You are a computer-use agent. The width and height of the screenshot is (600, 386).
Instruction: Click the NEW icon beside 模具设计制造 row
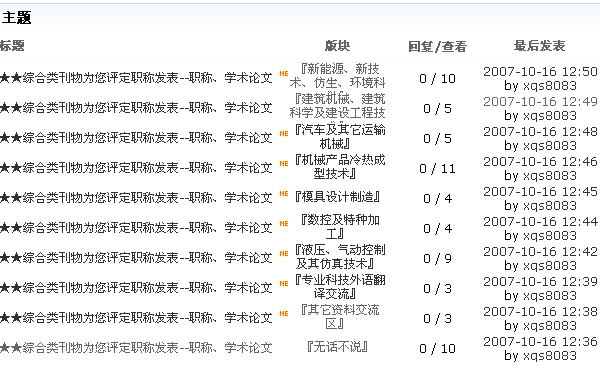click(284, 194)
